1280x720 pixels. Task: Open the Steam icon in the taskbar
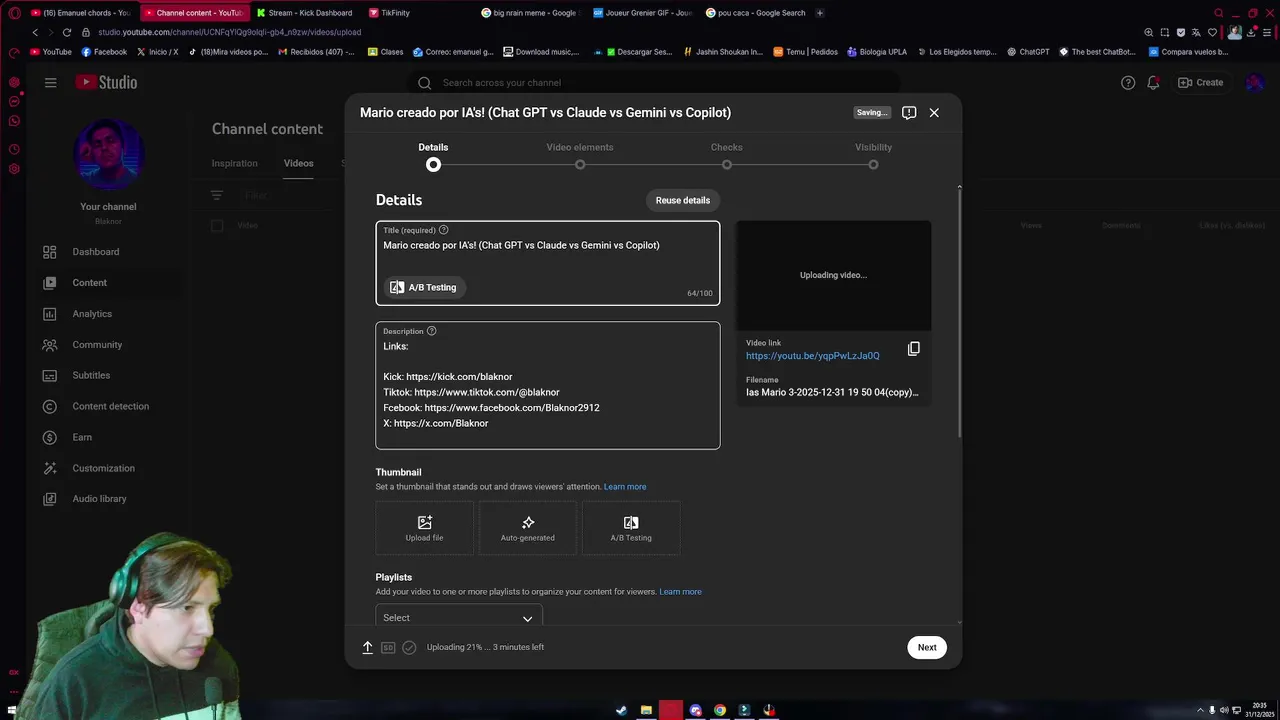point(621,710)
